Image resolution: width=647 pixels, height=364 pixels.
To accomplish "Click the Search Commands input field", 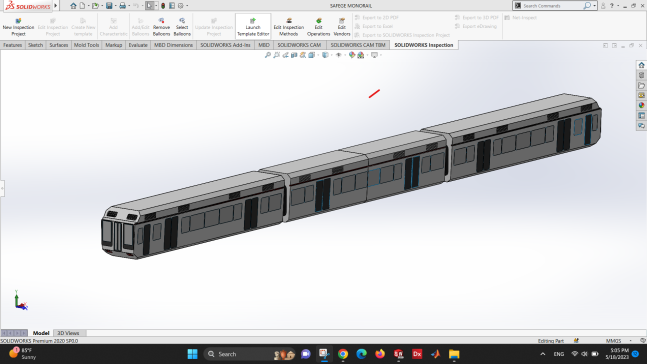I will (x=552, y=6).
